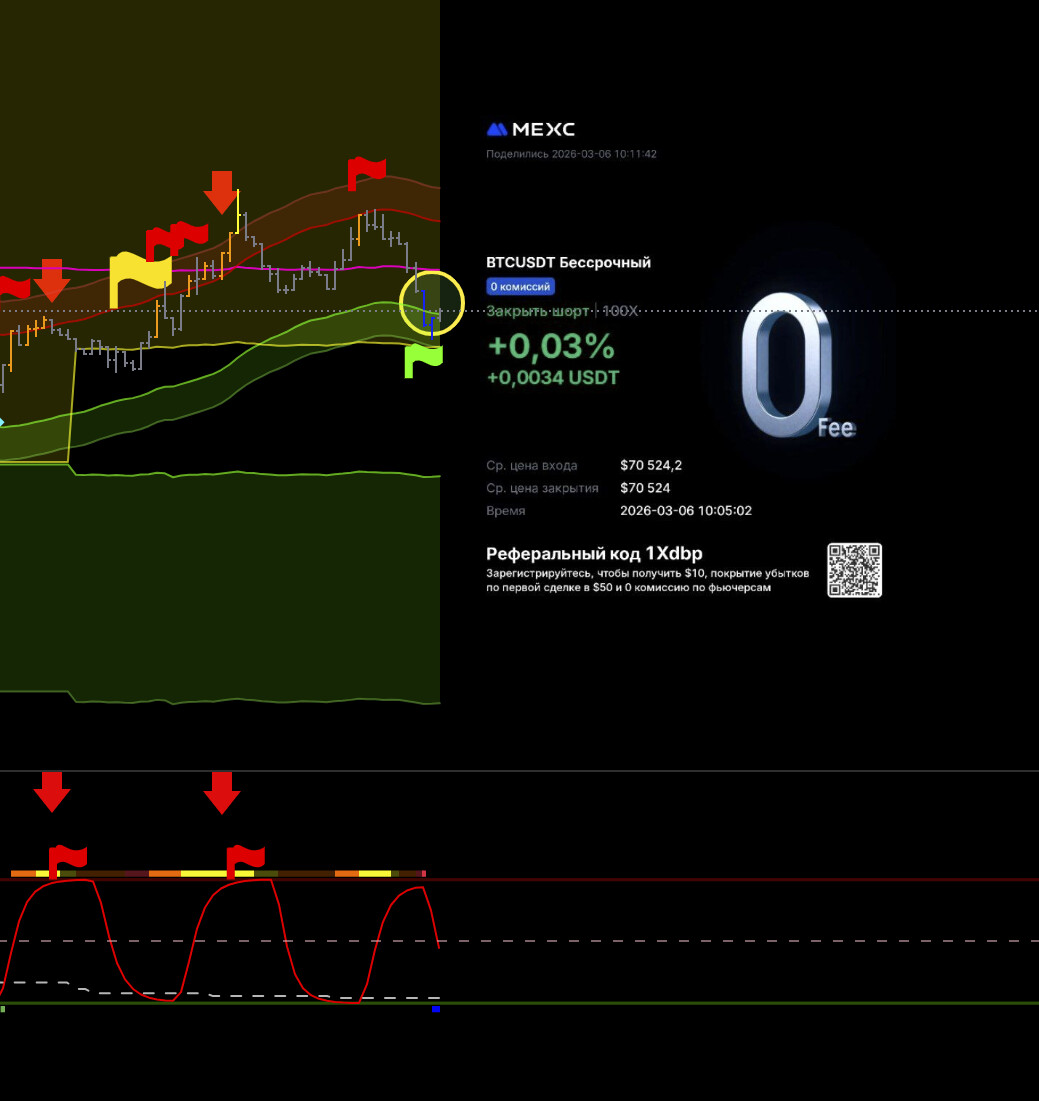The height and width of the screenshot is (1101, 1039).
Task: Click the yellow circle around the latest candle
Action: pyautogui.click(x=432, y=302)
